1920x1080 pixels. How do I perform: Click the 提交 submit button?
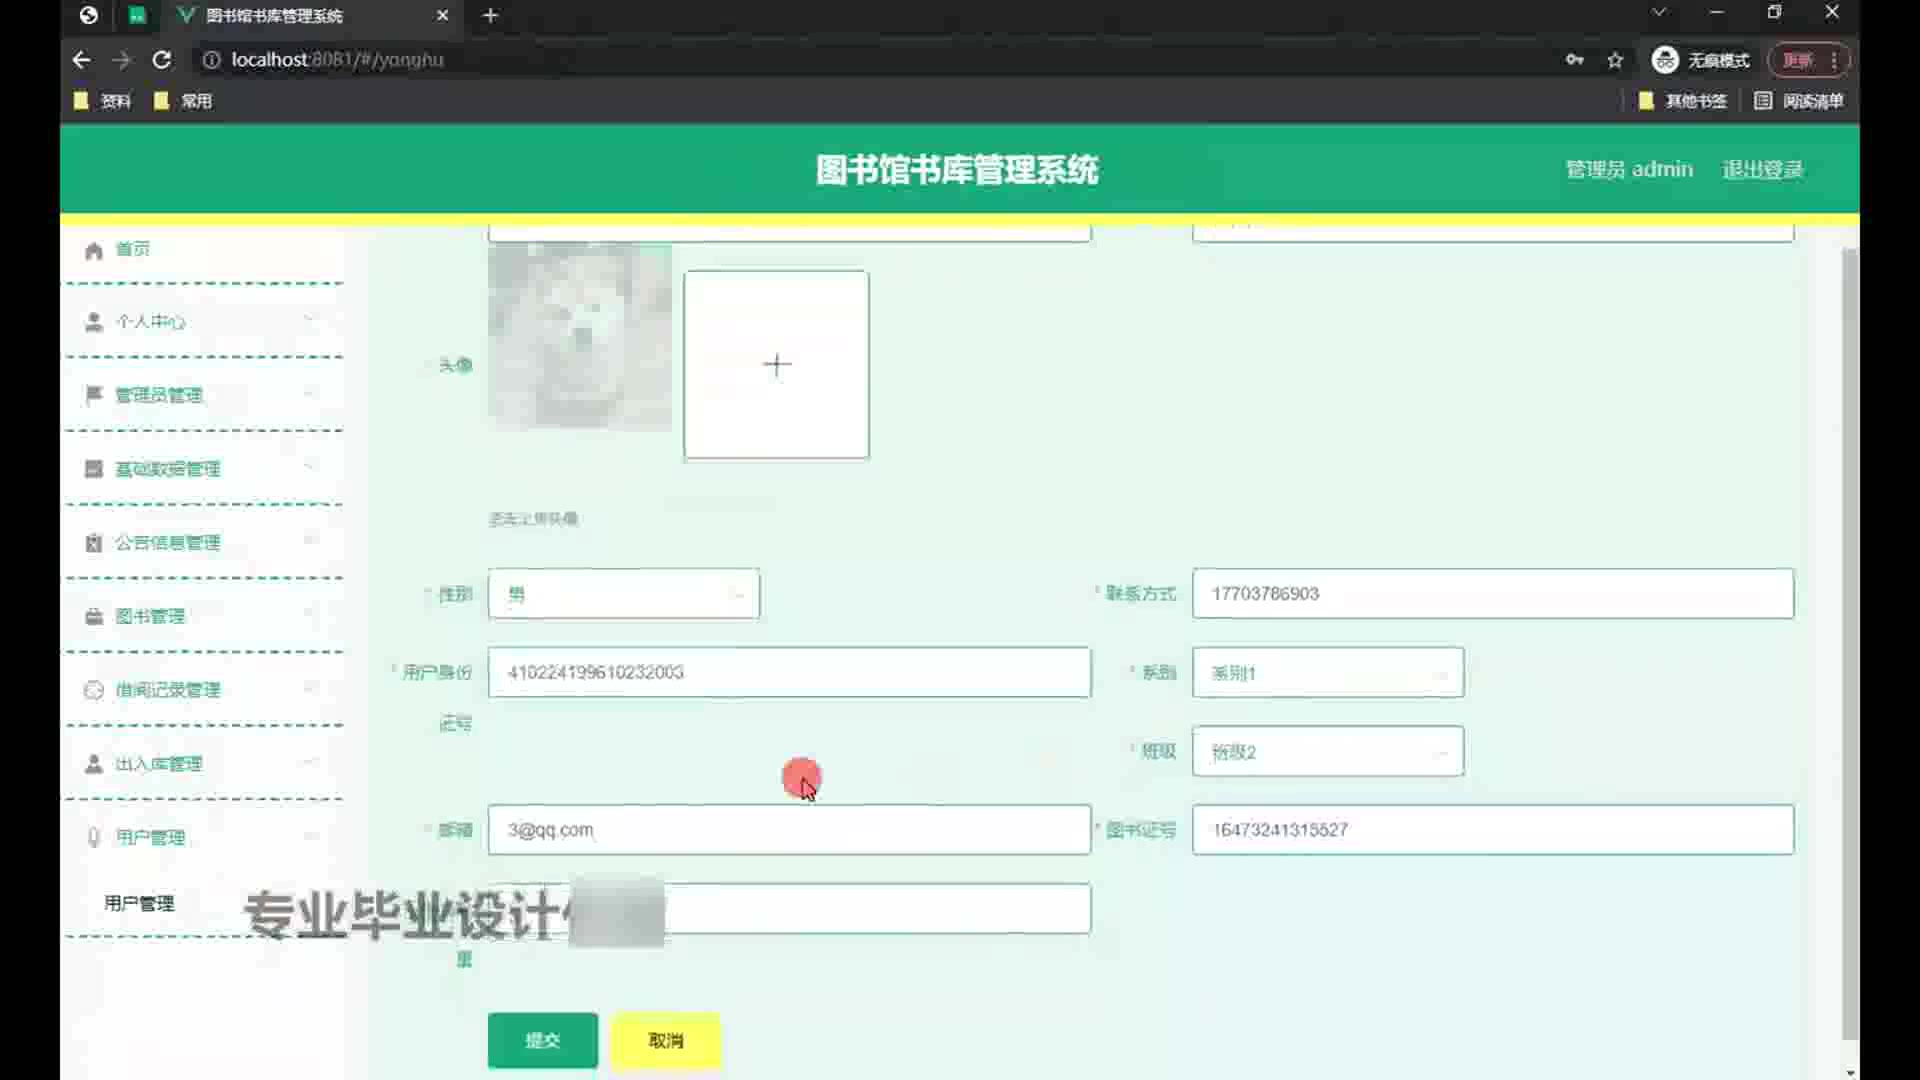click(x=542, y=1040)
